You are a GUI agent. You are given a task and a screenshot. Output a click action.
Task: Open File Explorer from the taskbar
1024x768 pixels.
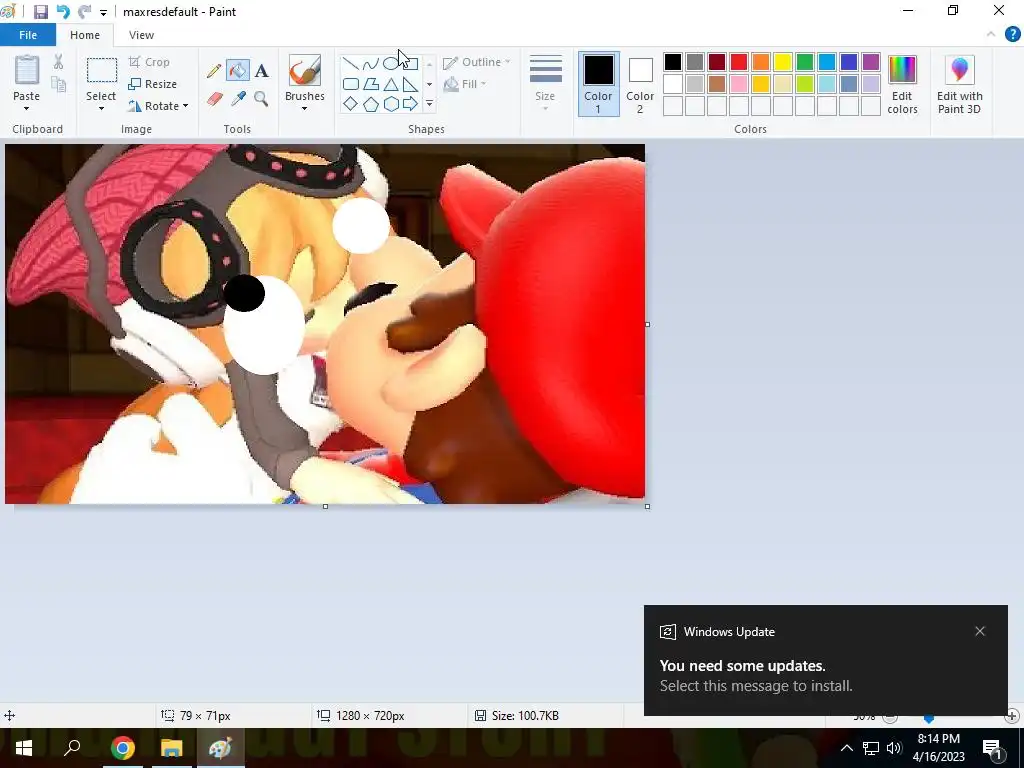click(x=171, y=748)
